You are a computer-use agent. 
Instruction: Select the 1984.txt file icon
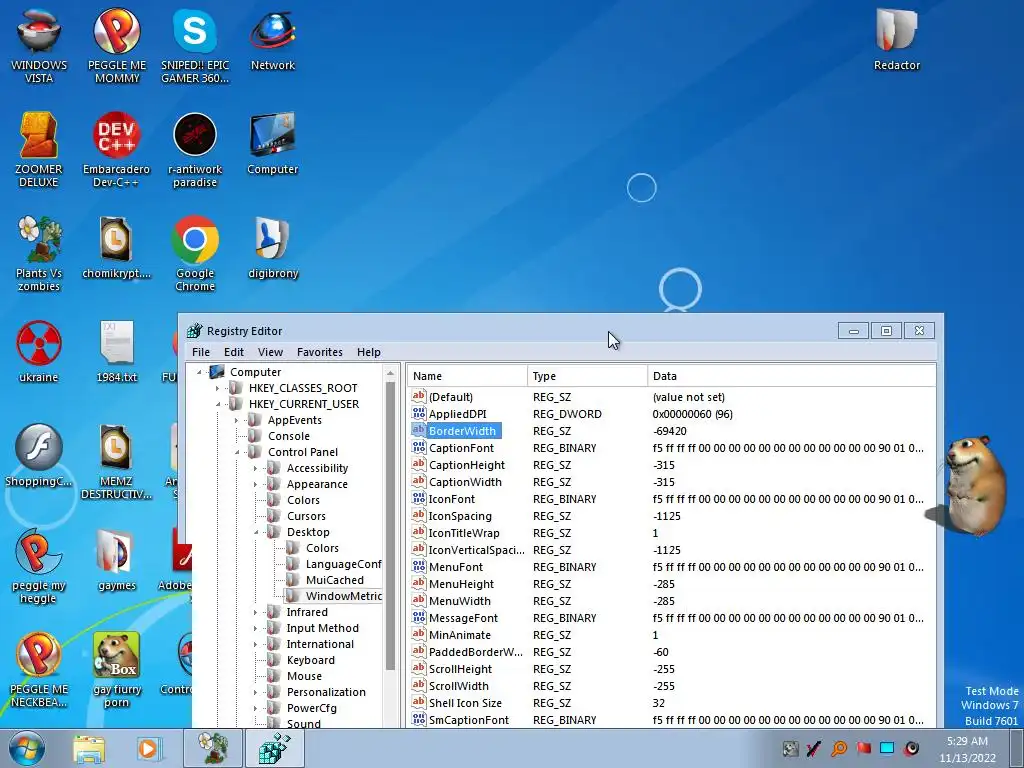click(116, 351)
